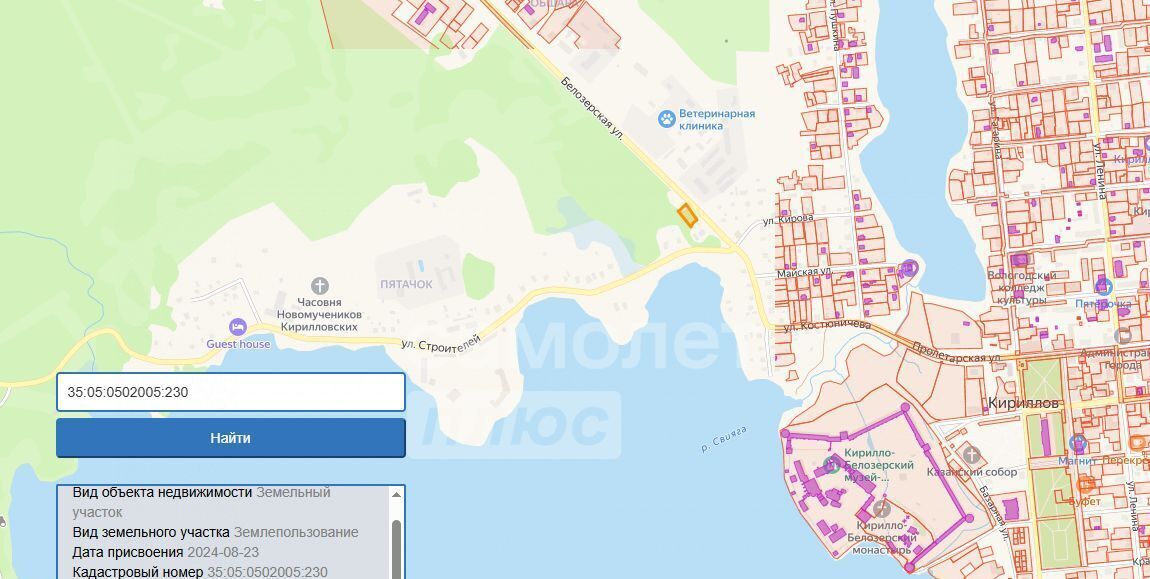Select the Магнит store marker
This screenshot has width=1150, height=579.
point(1077,443)
